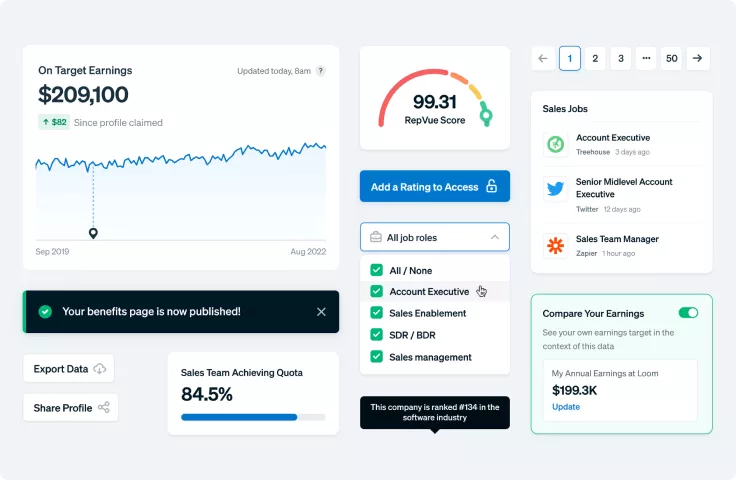Open the Sales Team Manager job listing

coord(617,239)
